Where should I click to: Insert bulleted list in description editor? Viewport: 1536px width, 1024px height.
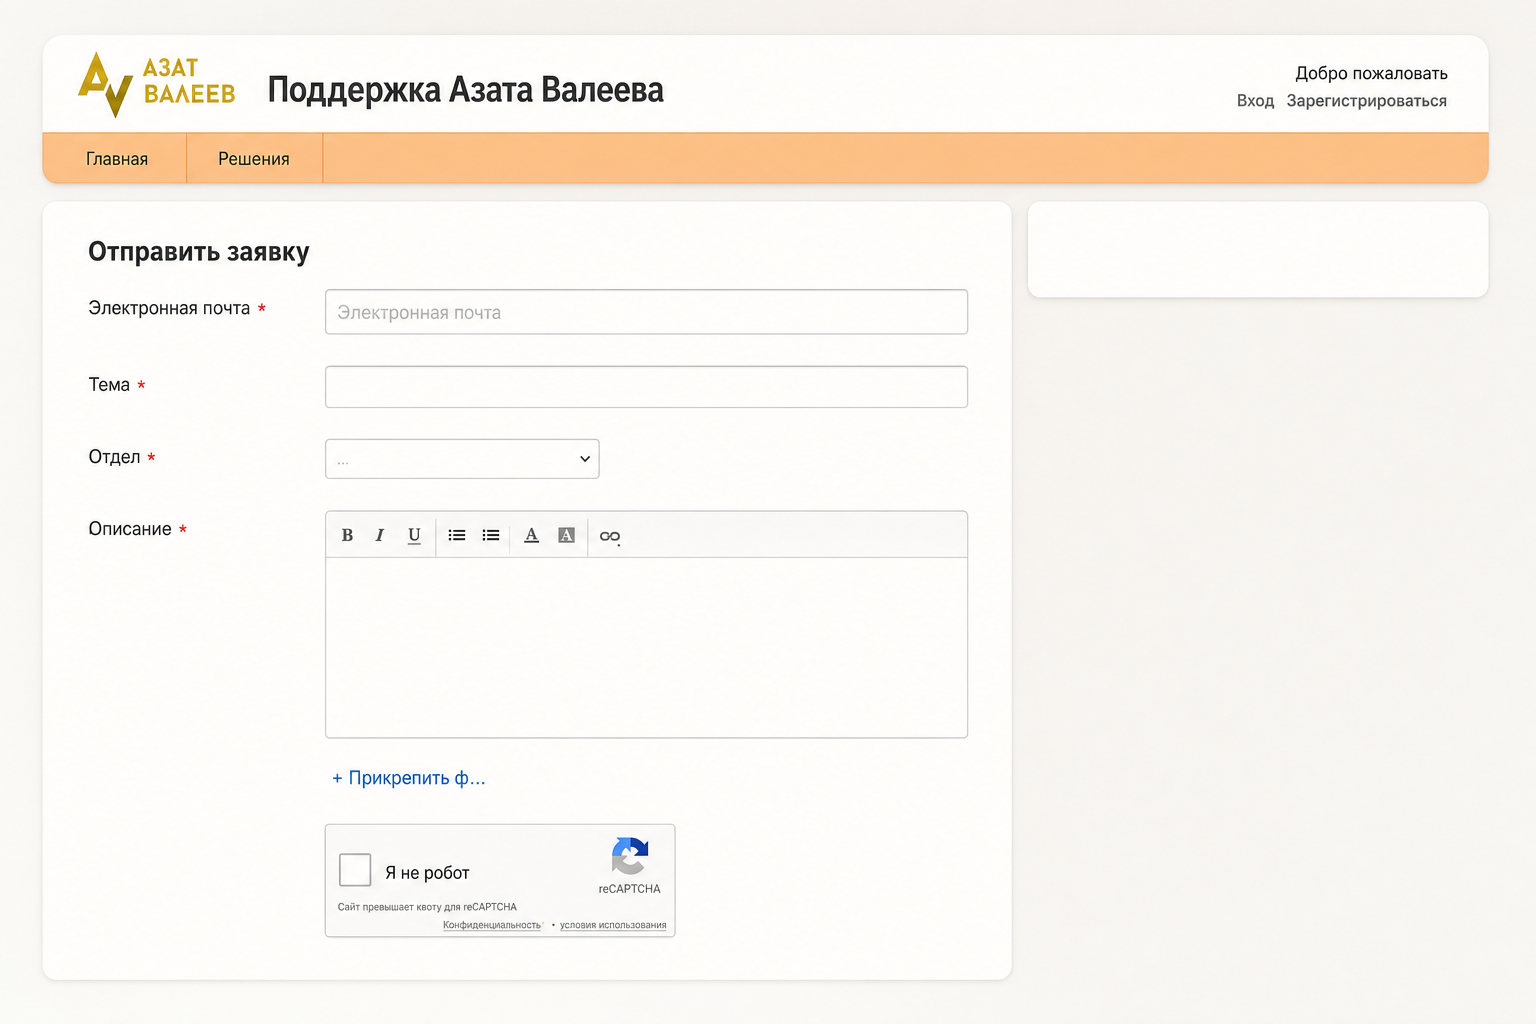[x=457, y=535]
